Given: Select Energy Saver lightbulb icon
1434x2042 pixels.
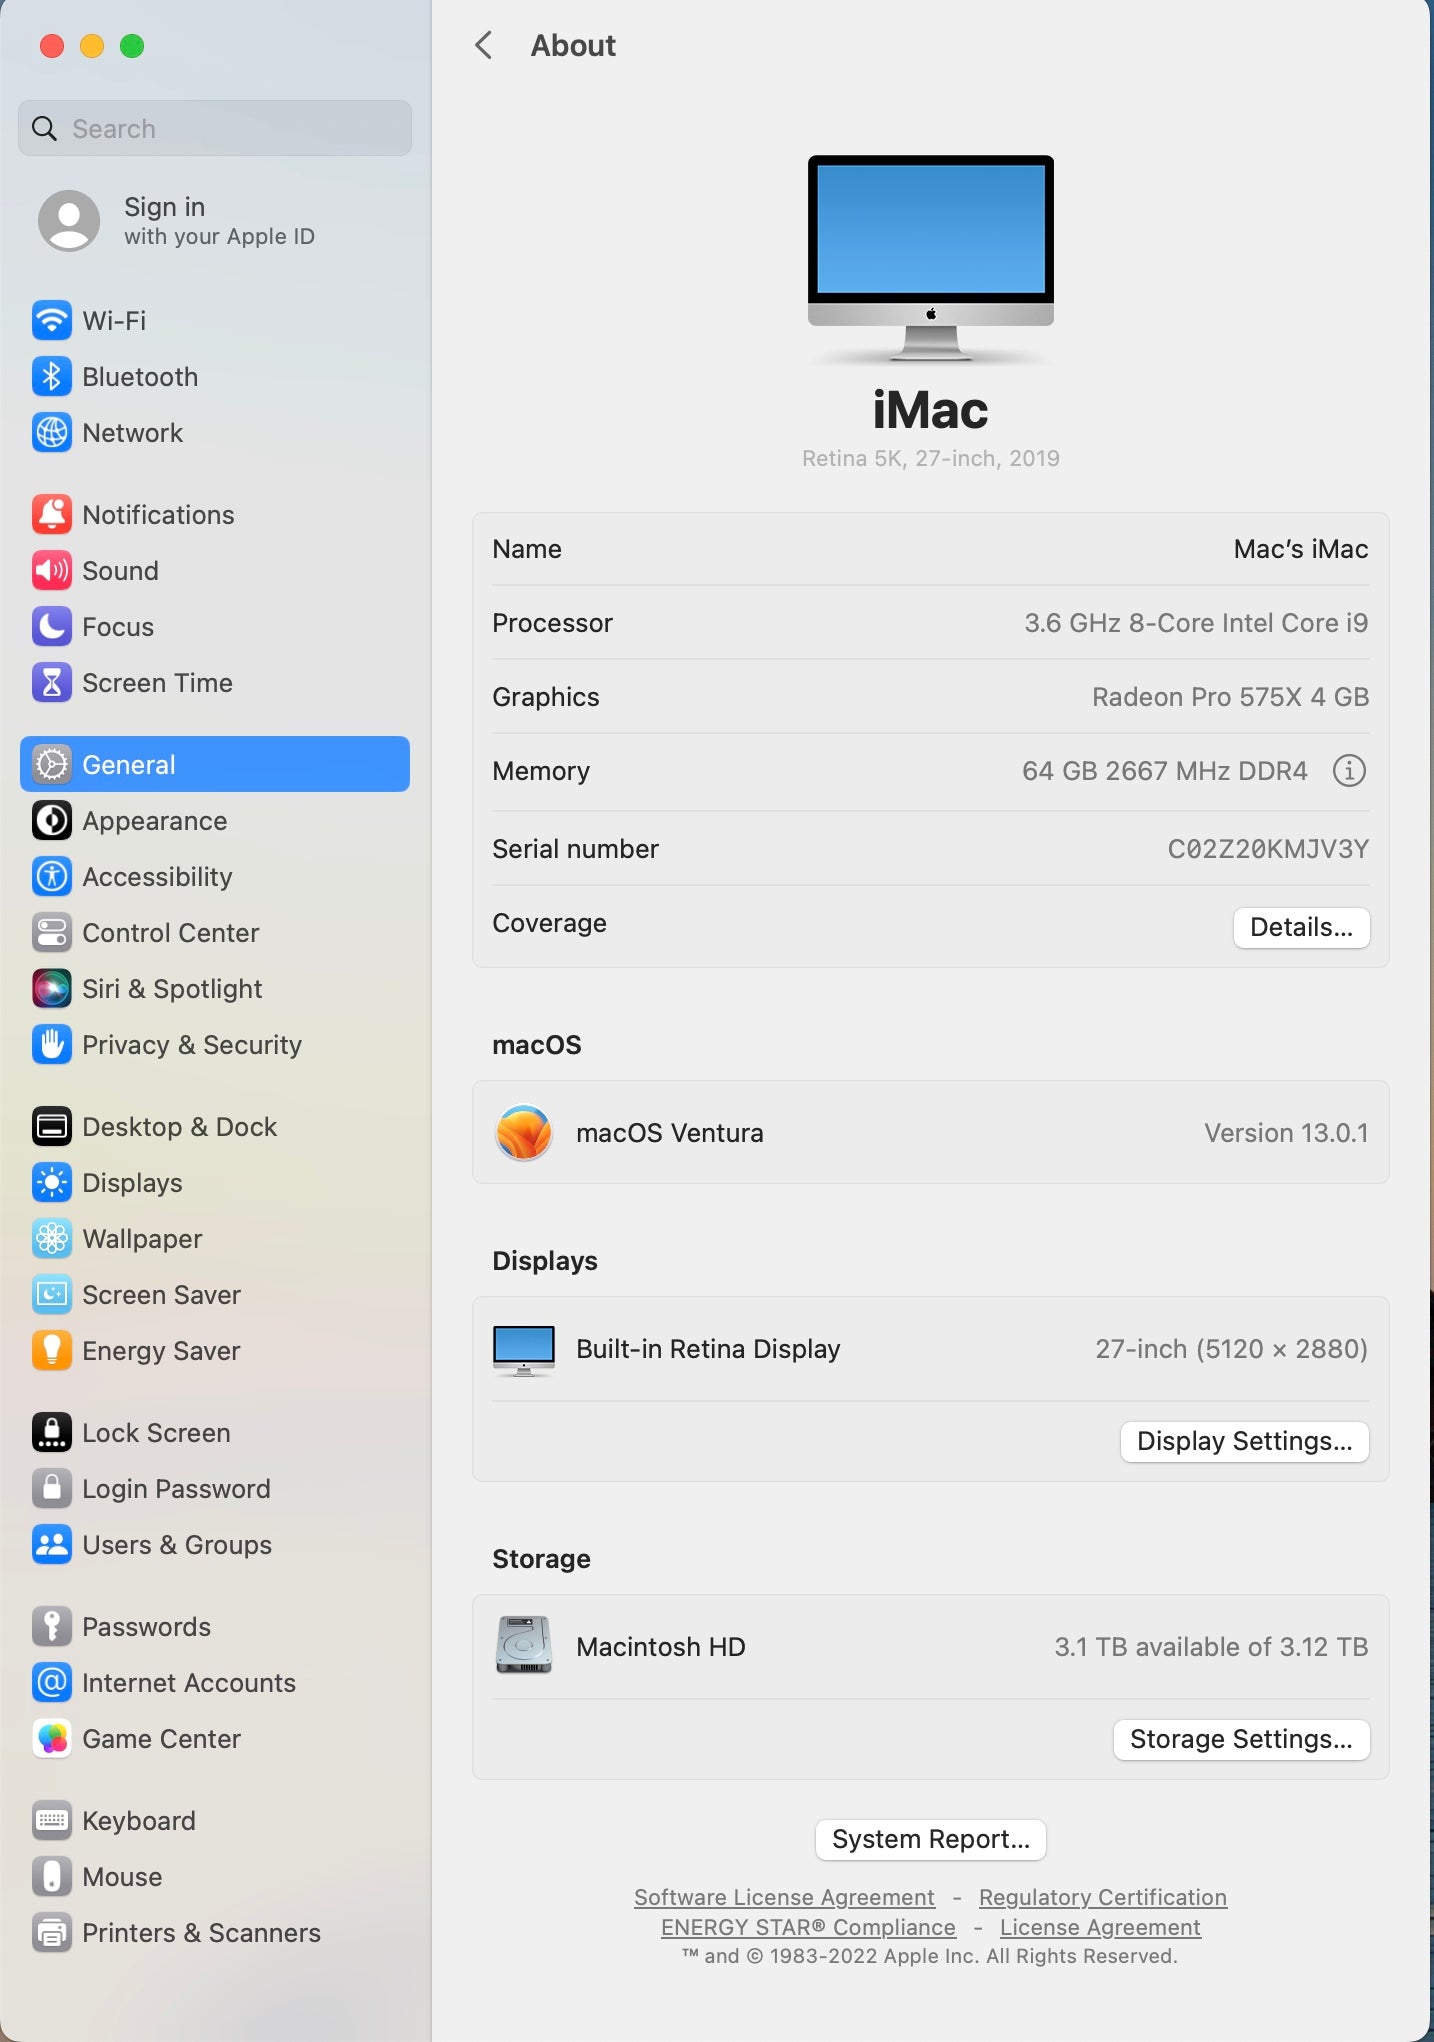Looking at the screenshot, I should (x=52, y=1351).
